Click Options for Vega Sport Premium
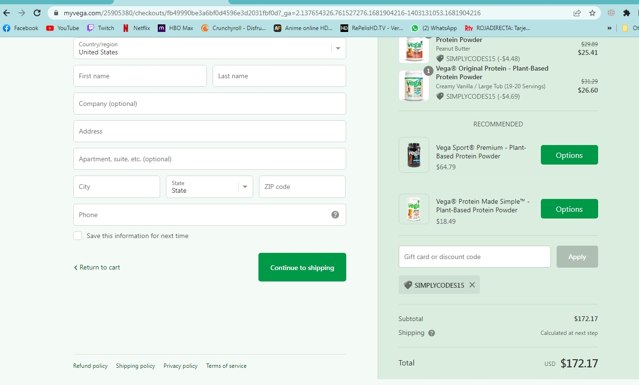The image size is (639, 385). pyautogui.click(x=569, y=155)
